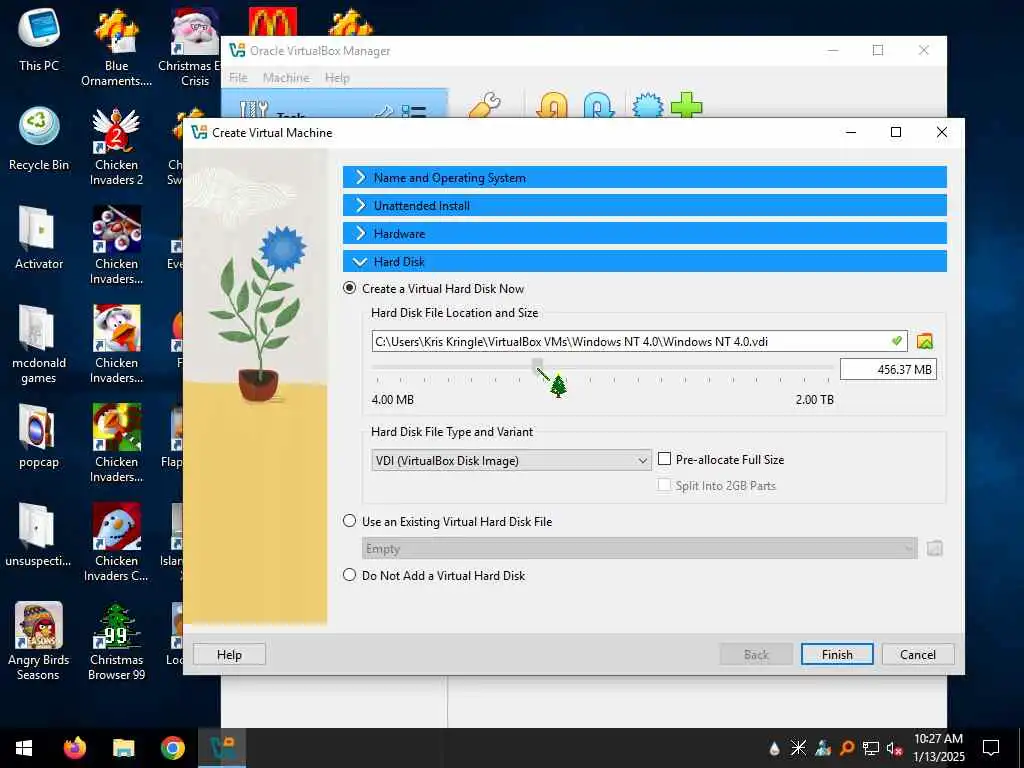Screen dimensions: 1024x768
Task: Click the Tools list-view icon in VirtualBox Manager
Action: pos(413,111)
